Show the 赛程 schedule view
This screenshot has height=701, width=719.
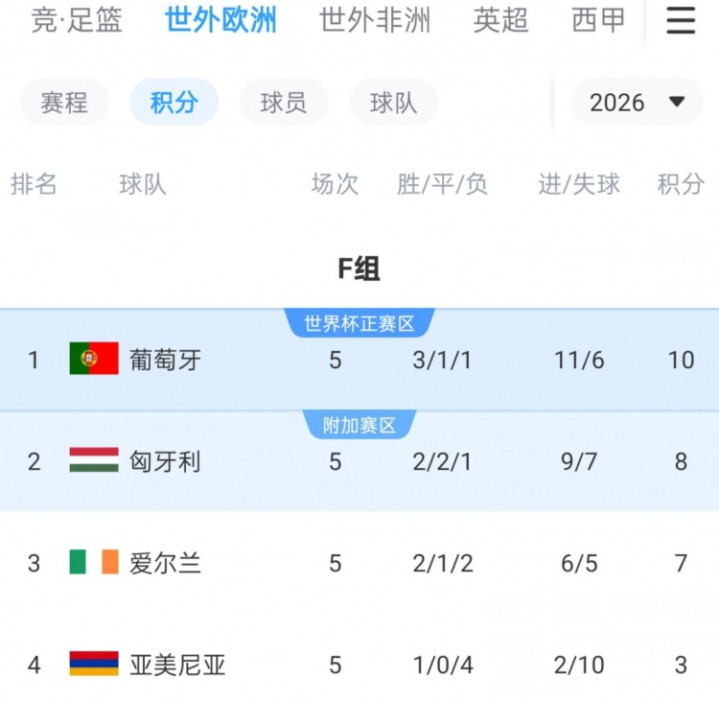click(x=65, y=102)
